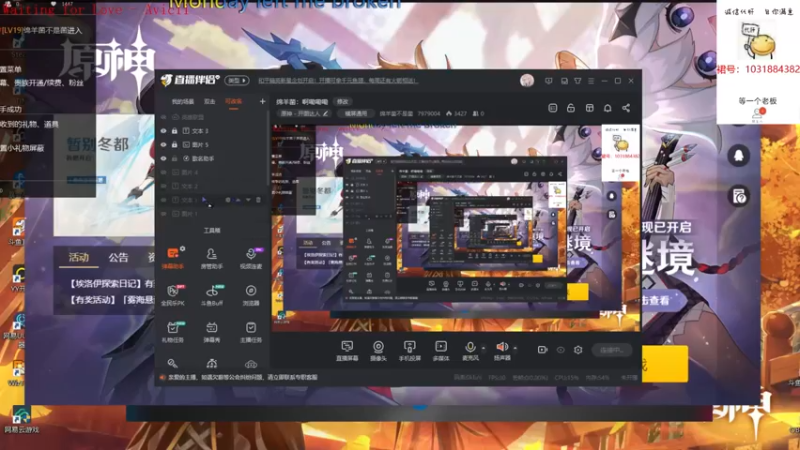This screenshot has height=450, width=800.
Task: Delete the hovered 文本 1 source with trash icon
Action: 259,200
